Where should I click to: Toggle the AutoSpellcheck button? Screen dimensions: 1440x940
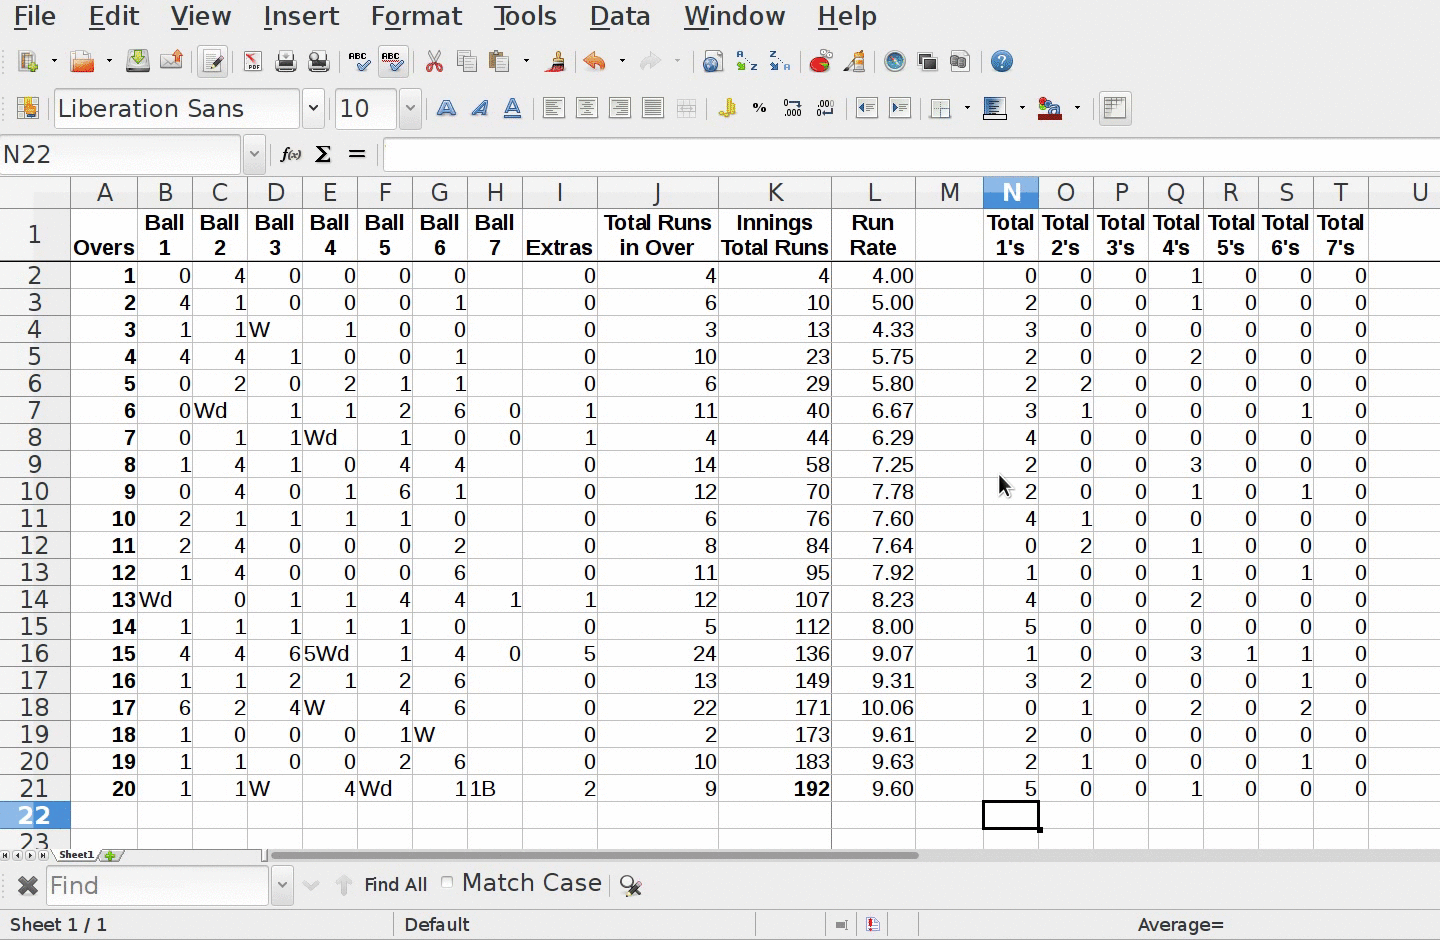pos(392,62)
